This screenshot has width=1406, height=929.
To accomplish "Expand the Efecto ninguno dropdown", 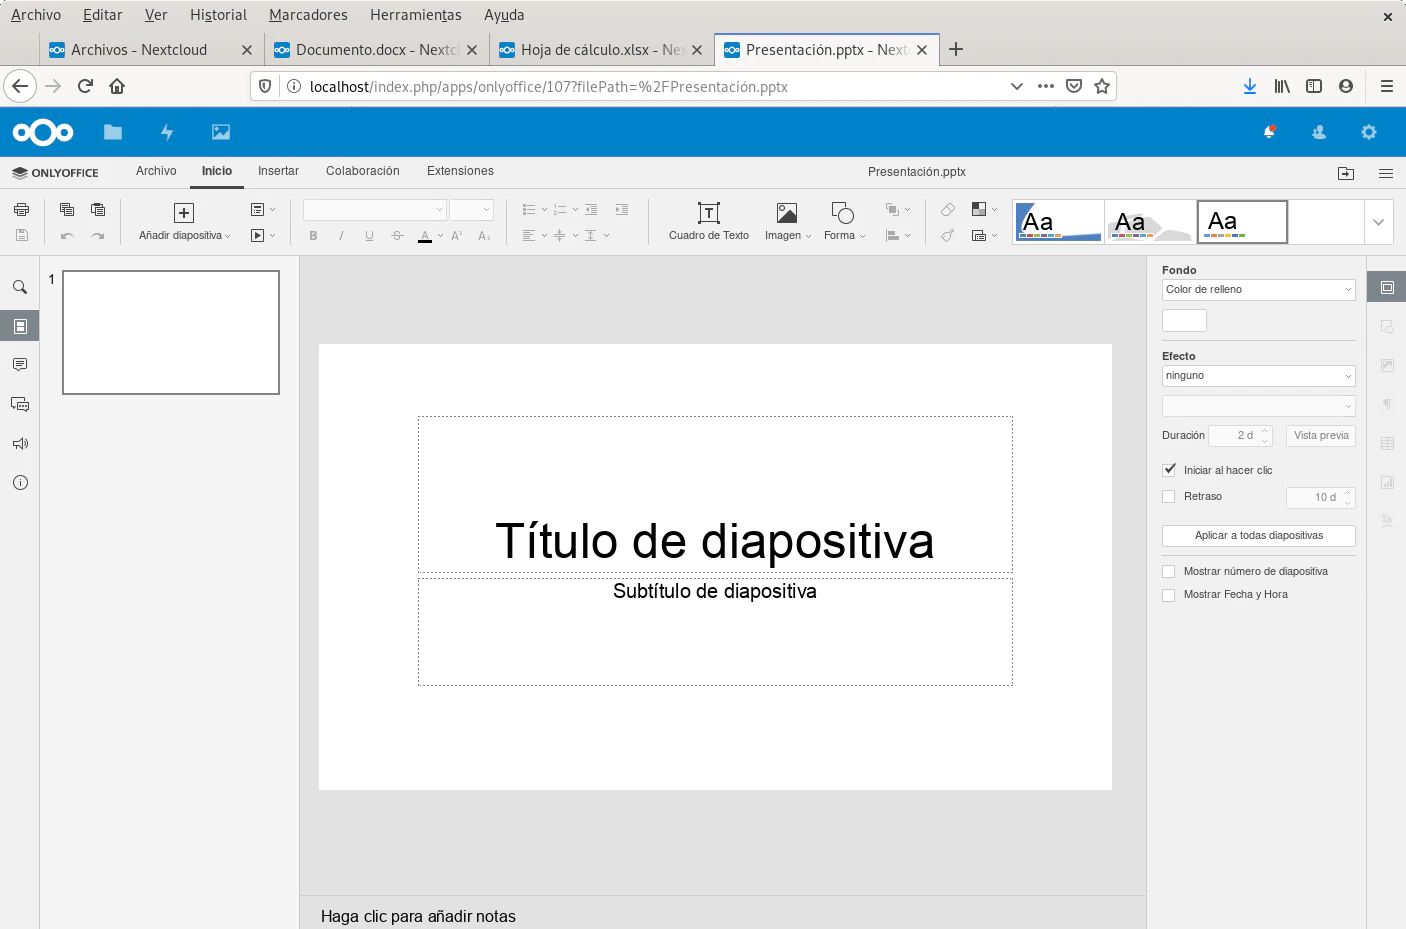I will (1258, 376).
